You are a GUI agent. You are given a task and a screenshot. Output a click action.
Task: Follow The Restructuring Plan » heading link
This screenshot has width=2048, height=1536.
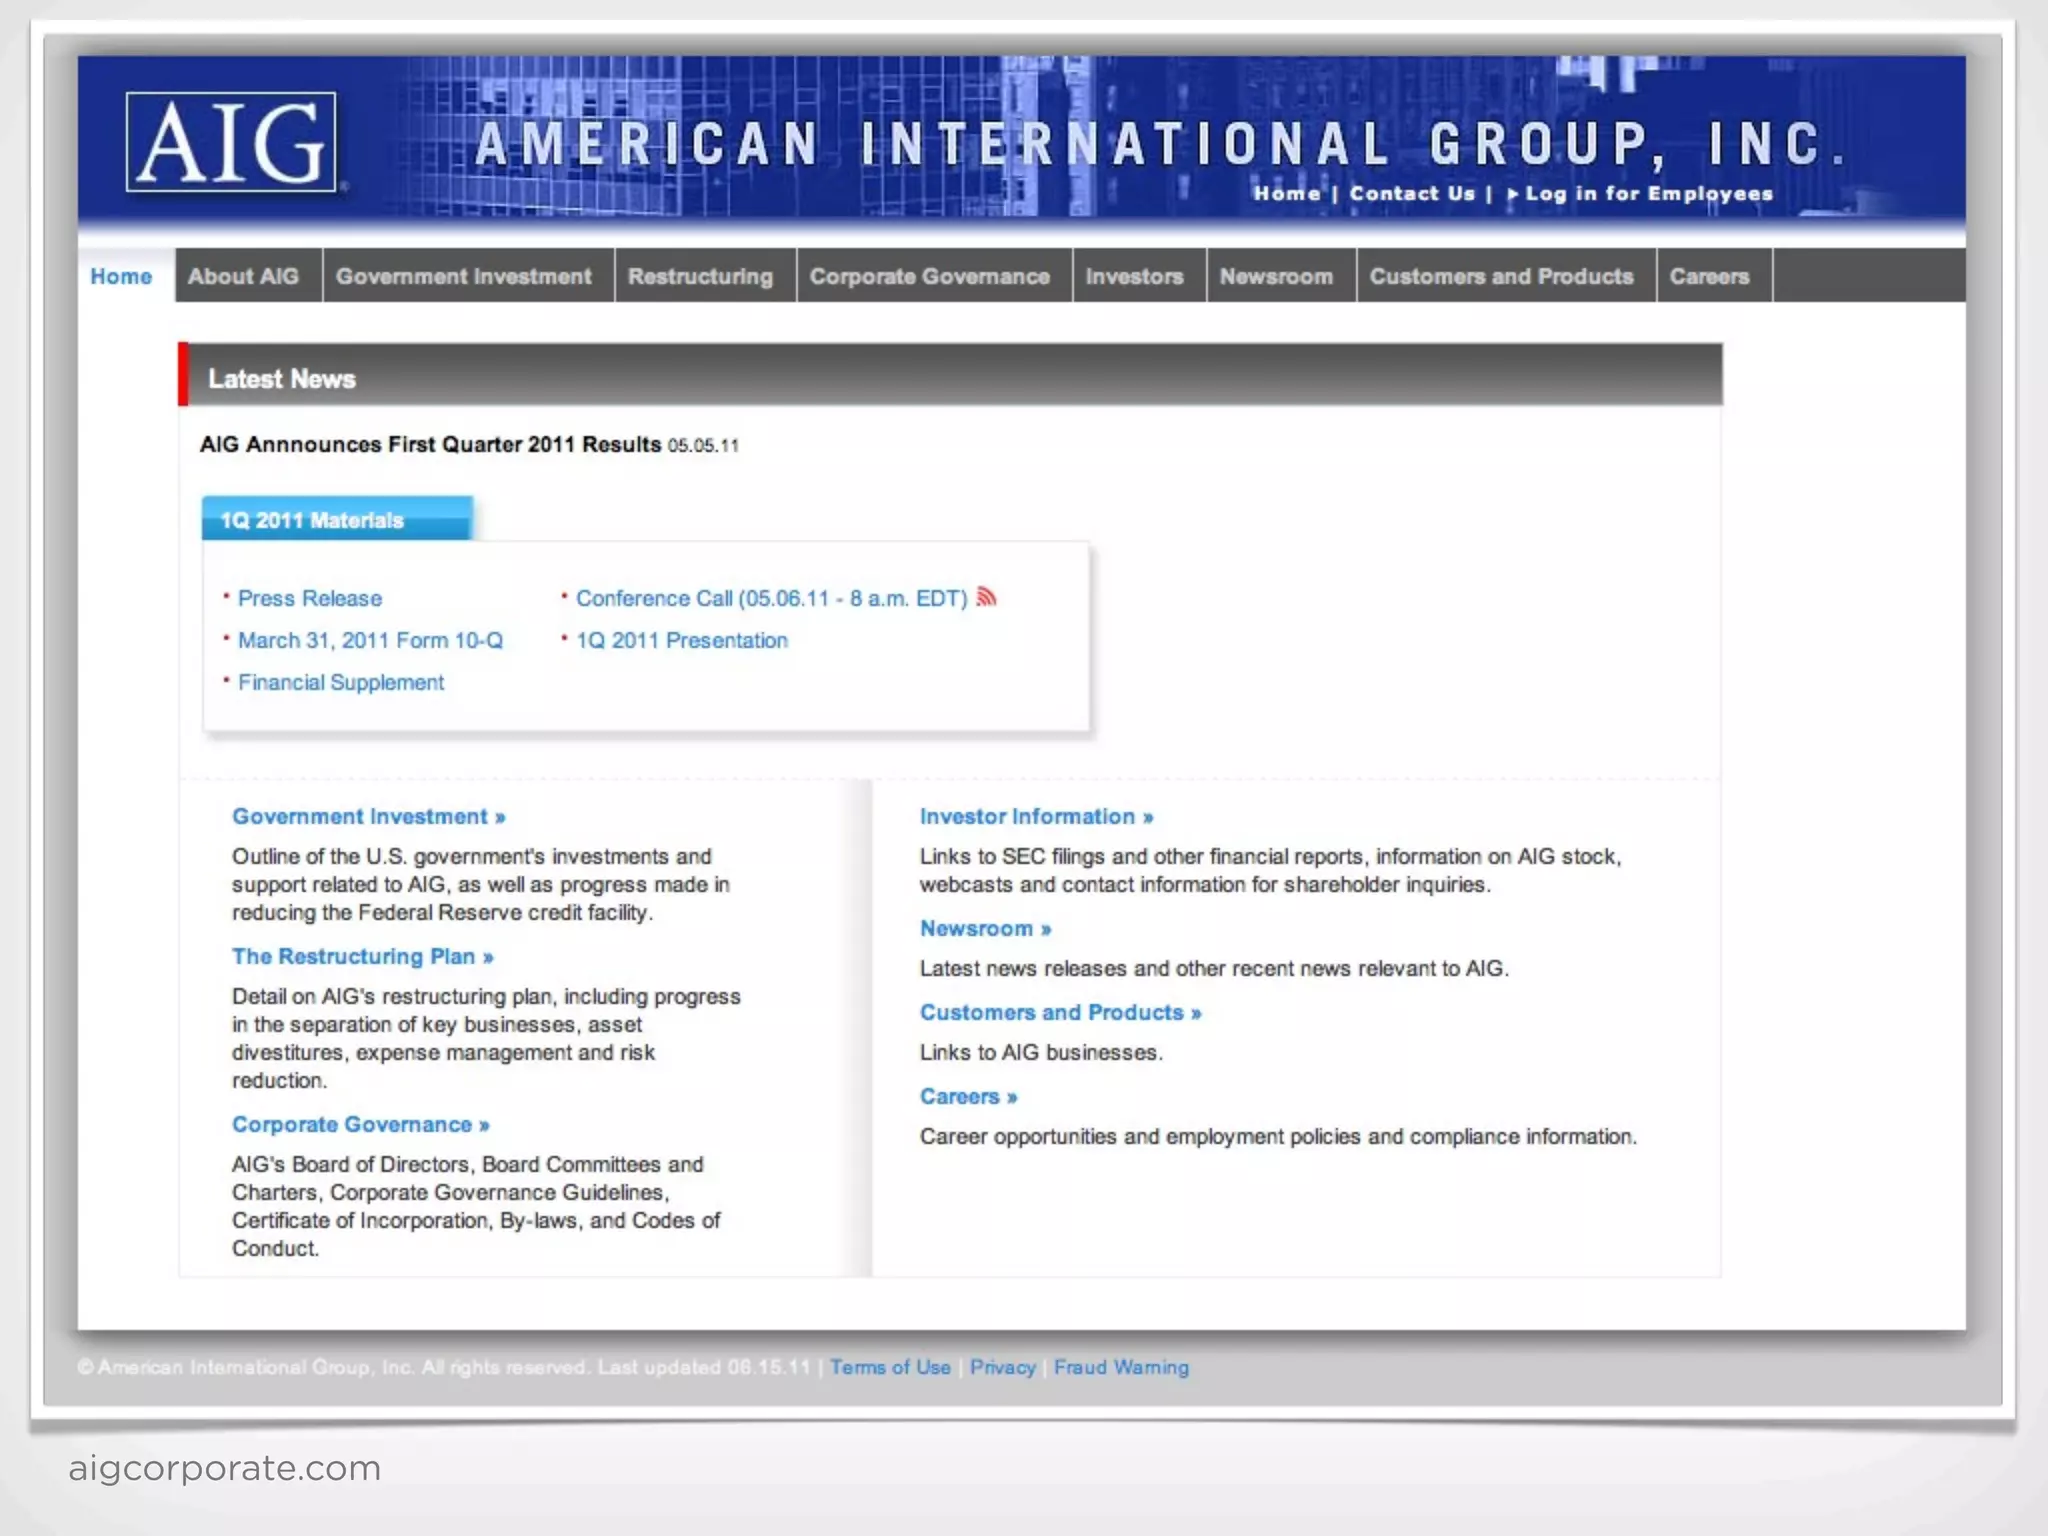[363, 956]
